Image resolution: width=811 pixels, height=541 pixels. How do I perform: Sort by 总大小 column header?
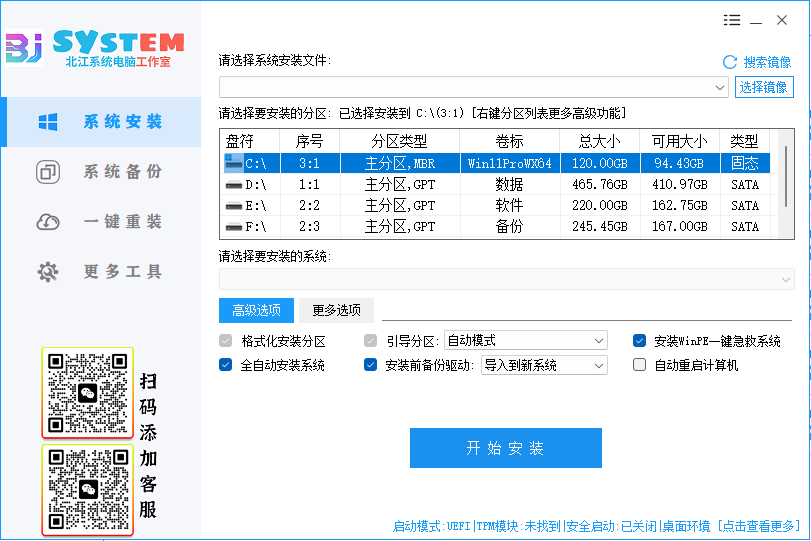599,141
